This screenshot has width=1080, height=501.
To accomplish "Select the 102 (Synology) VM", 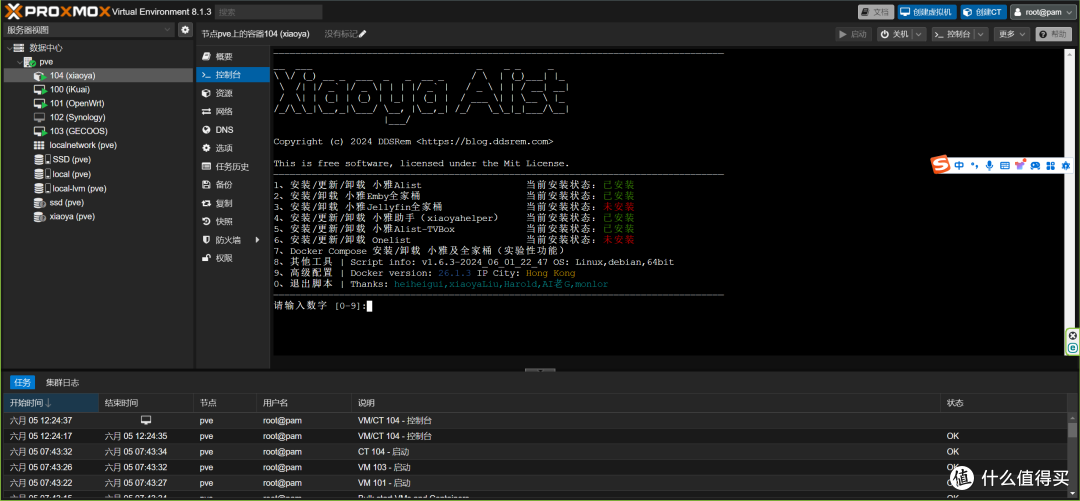I will (77, 117).
